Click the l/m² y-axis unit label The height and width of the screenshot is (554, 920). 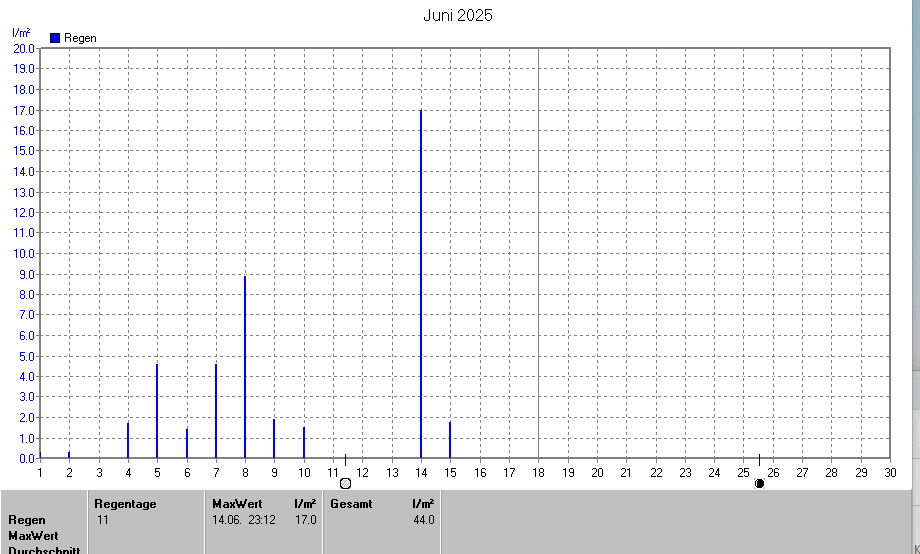[21, 33]
